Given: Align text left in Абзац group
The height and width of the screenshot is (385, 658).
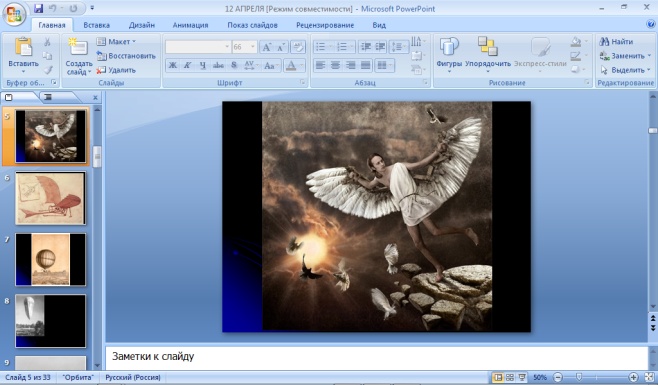Looking at the screenshot, I should tap(320, 65).
